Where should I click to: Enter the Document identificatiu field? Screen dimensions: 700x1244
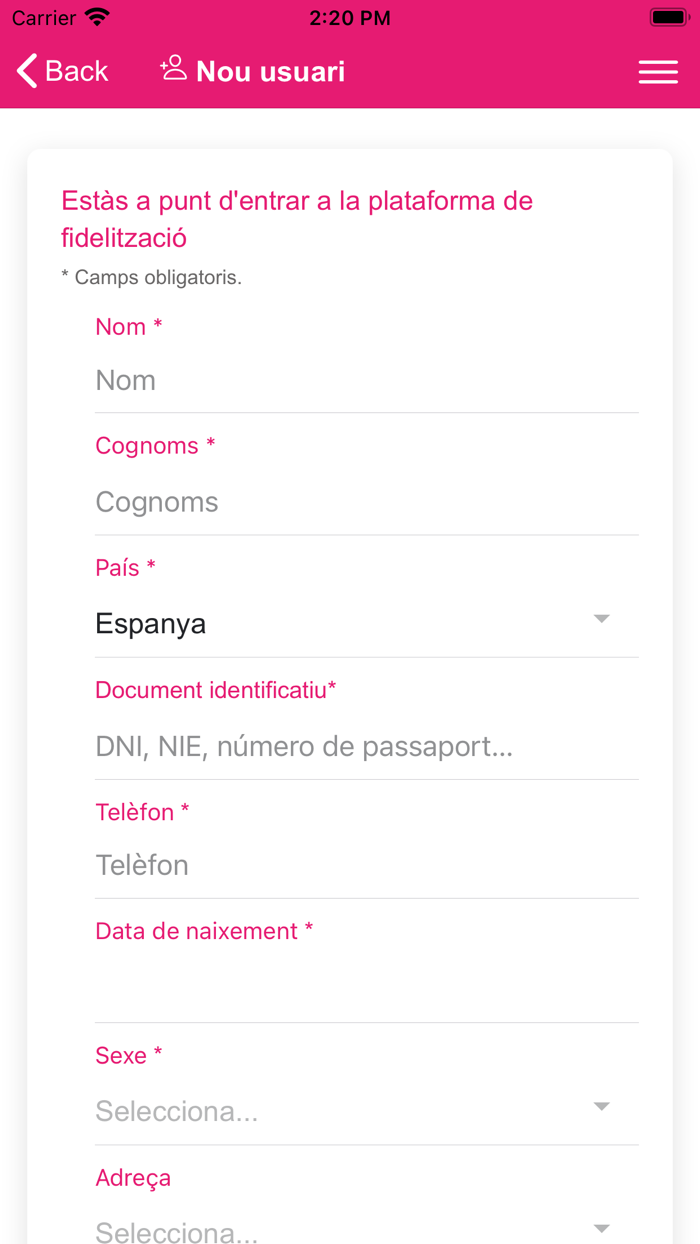tap(366, 747)
